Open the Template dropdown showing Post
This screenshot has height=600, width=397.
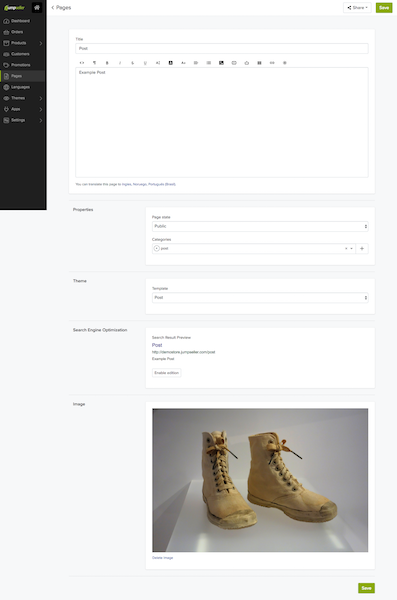(260, 297)
